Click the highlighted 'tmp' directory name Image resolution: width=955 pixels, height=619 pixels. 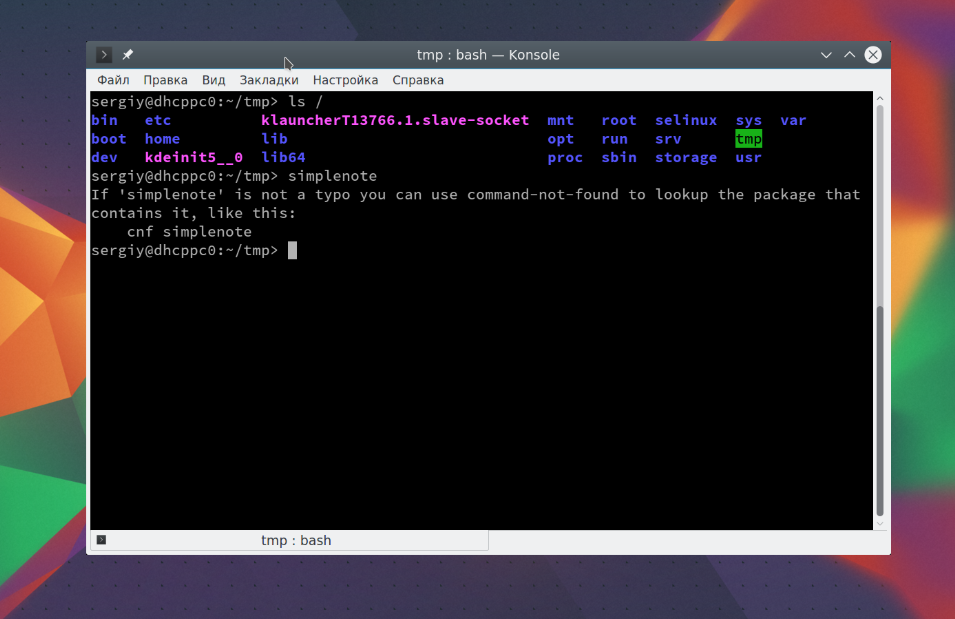click(x=749, y=139)
